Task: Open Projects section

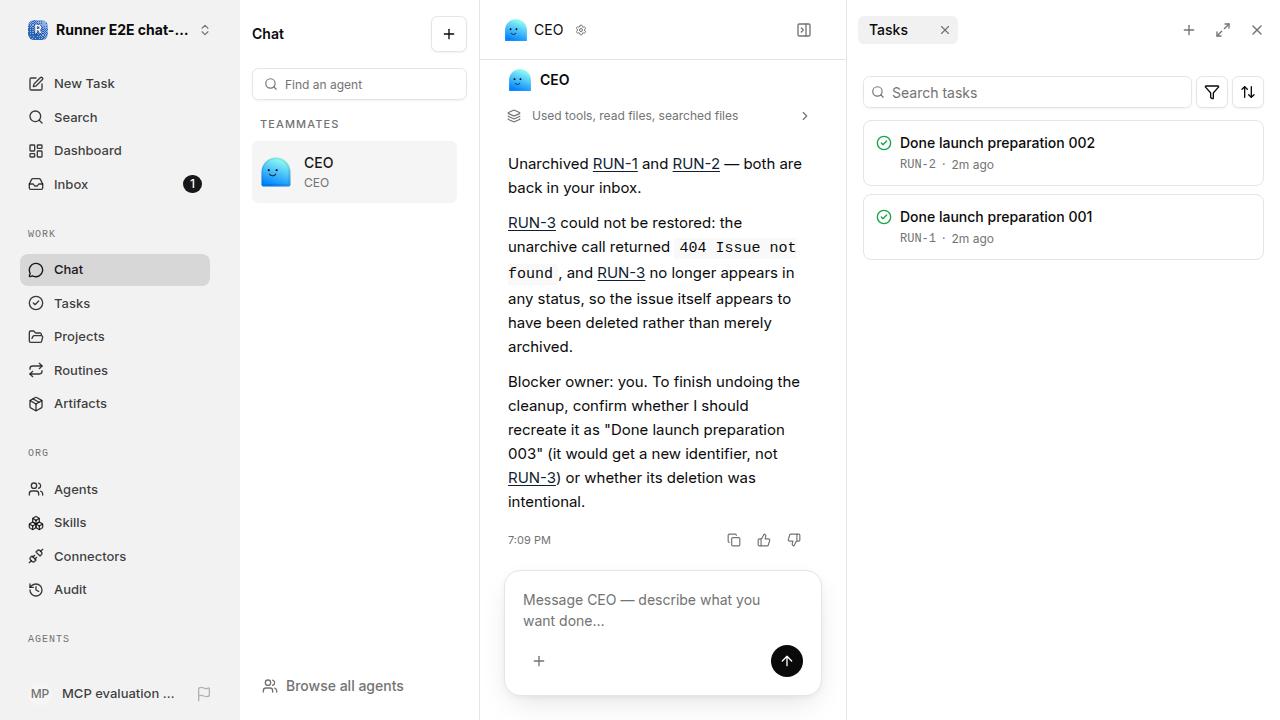Action: coord(115,337)
